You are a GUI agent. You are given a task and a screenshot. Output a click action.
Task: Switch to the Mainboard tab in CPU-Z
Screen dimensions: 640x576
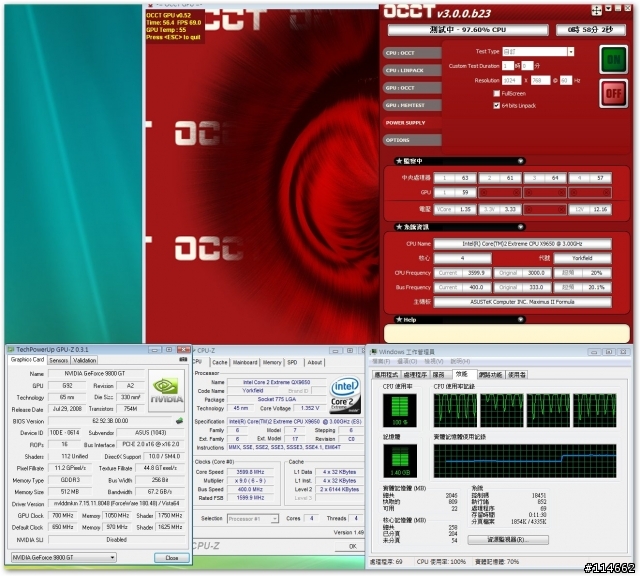(245, 363)
